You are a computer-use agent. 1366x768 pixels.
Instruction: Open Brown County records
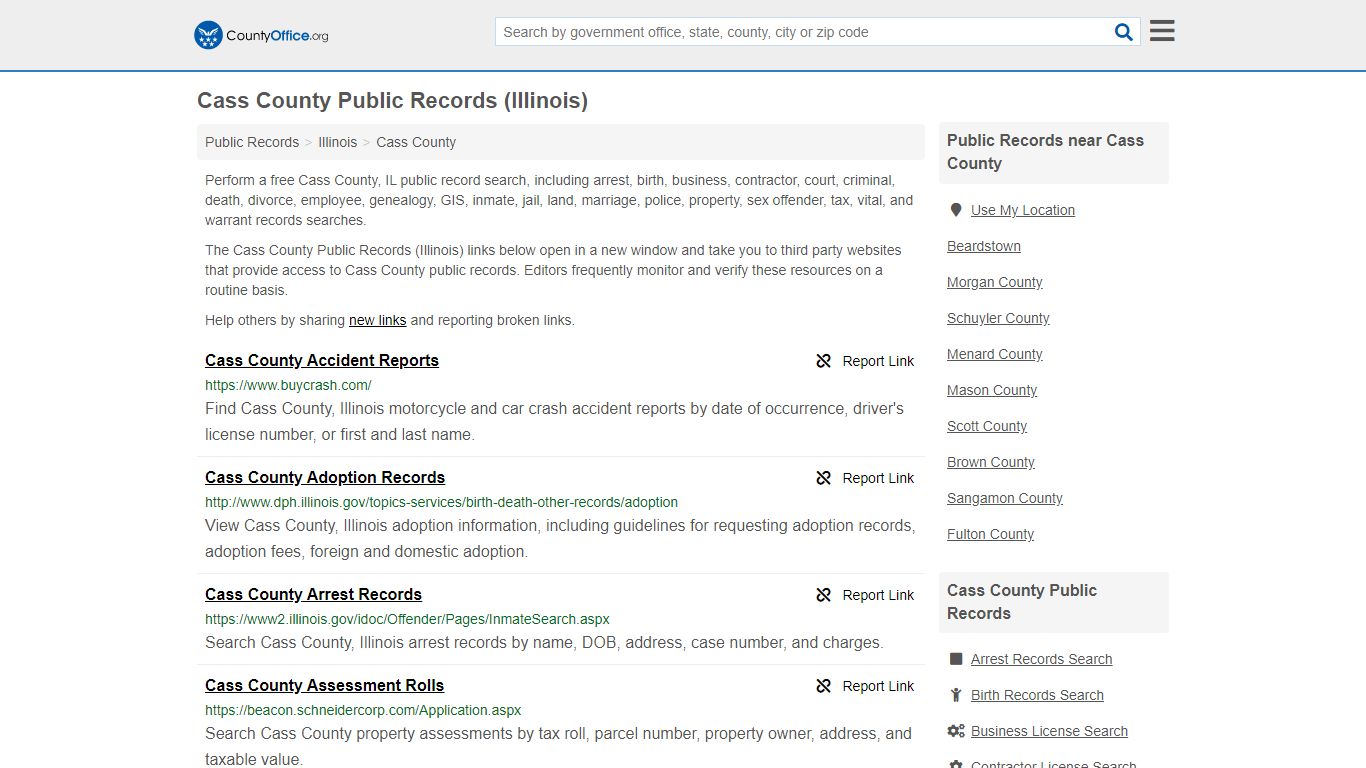(x=991, y=462)
